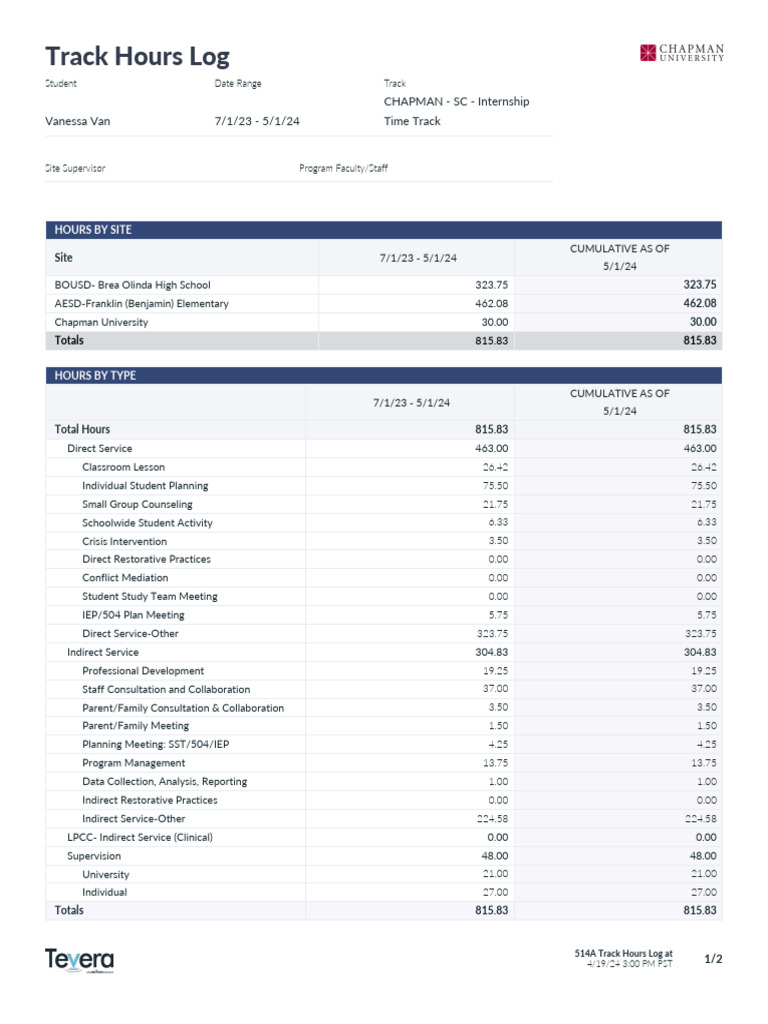The height and width of the screenshot is (1024, 768).
Task: Select the BOUSD- Brea Olinda High School row
Action: pyautogui.click(x=132, y=285)
